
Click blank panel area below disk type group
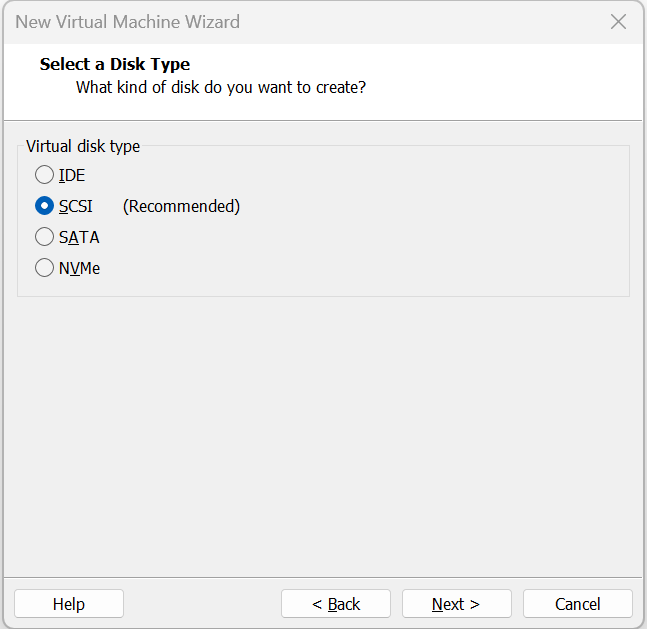coord(323,430)
